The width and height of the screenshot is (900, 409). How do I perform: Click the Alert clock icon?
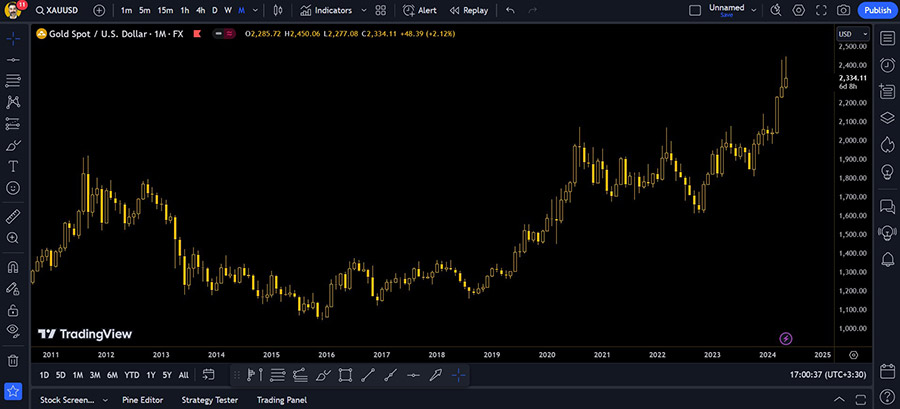coord(420,10)
